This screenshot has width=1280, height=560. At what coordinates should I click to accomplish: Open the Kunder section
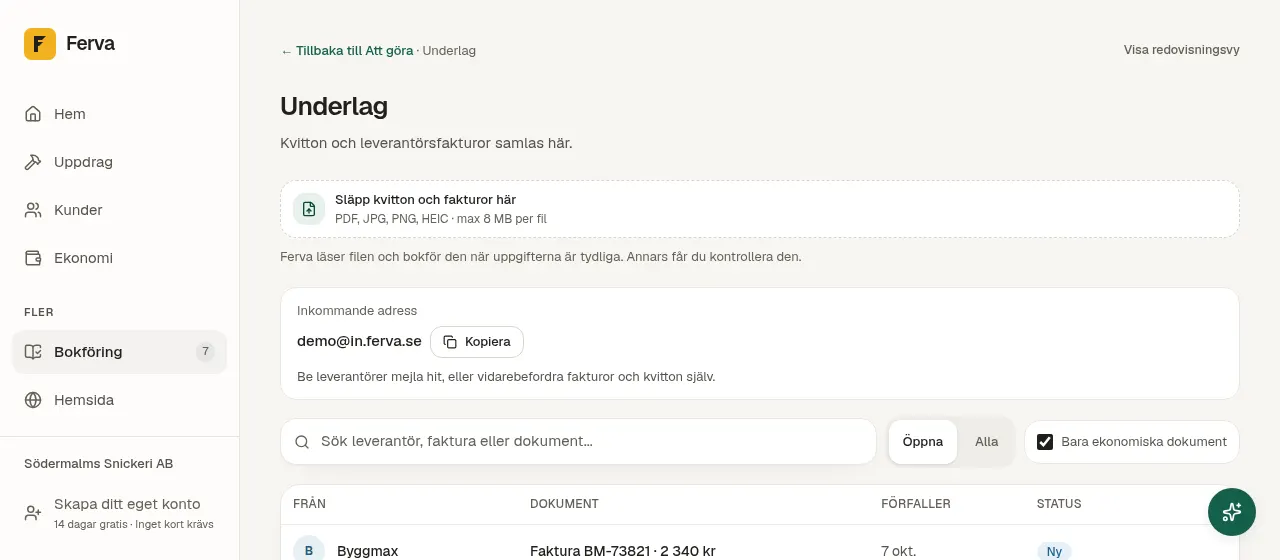(x=119, y=210)
